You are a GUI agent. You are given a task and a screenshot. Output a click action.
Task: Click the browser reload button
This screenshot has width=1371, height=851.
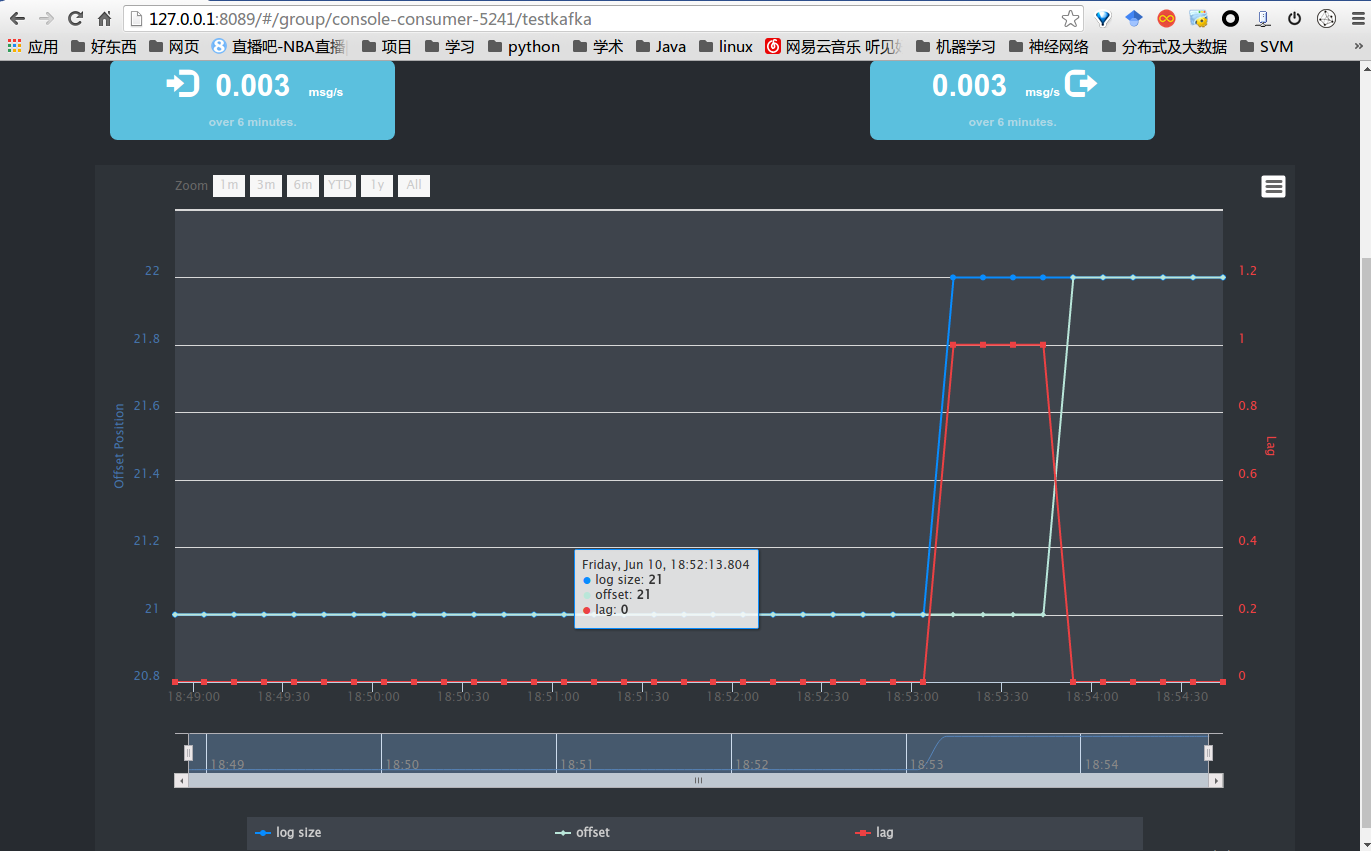(75, 18)
